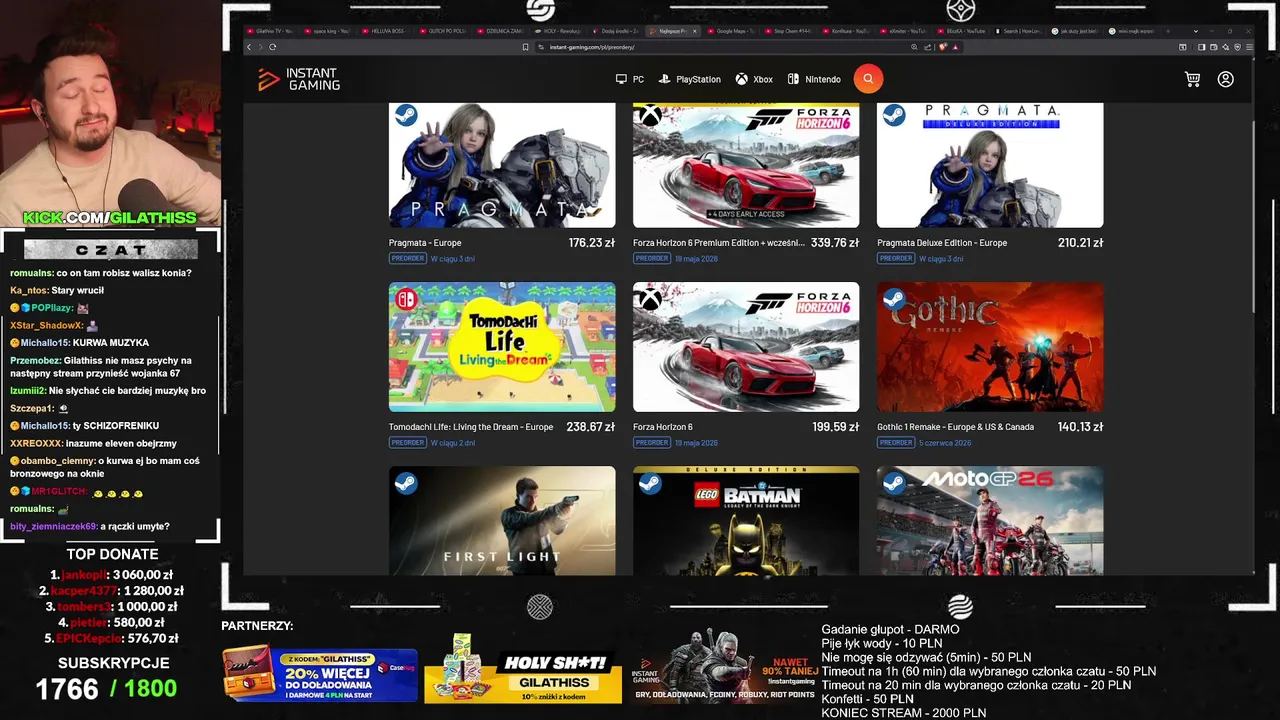Click the zoom magnifier in address bar
This screenshot has width=1280, height=720.
(914, 47)
